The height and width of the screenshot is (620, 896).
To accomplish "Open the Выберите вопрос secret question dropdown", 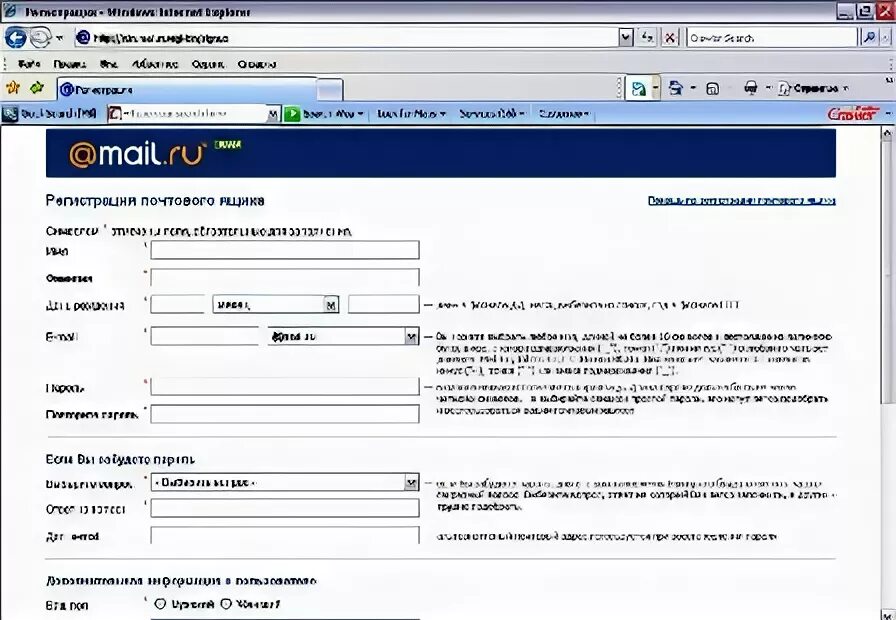I will [285, 482].
